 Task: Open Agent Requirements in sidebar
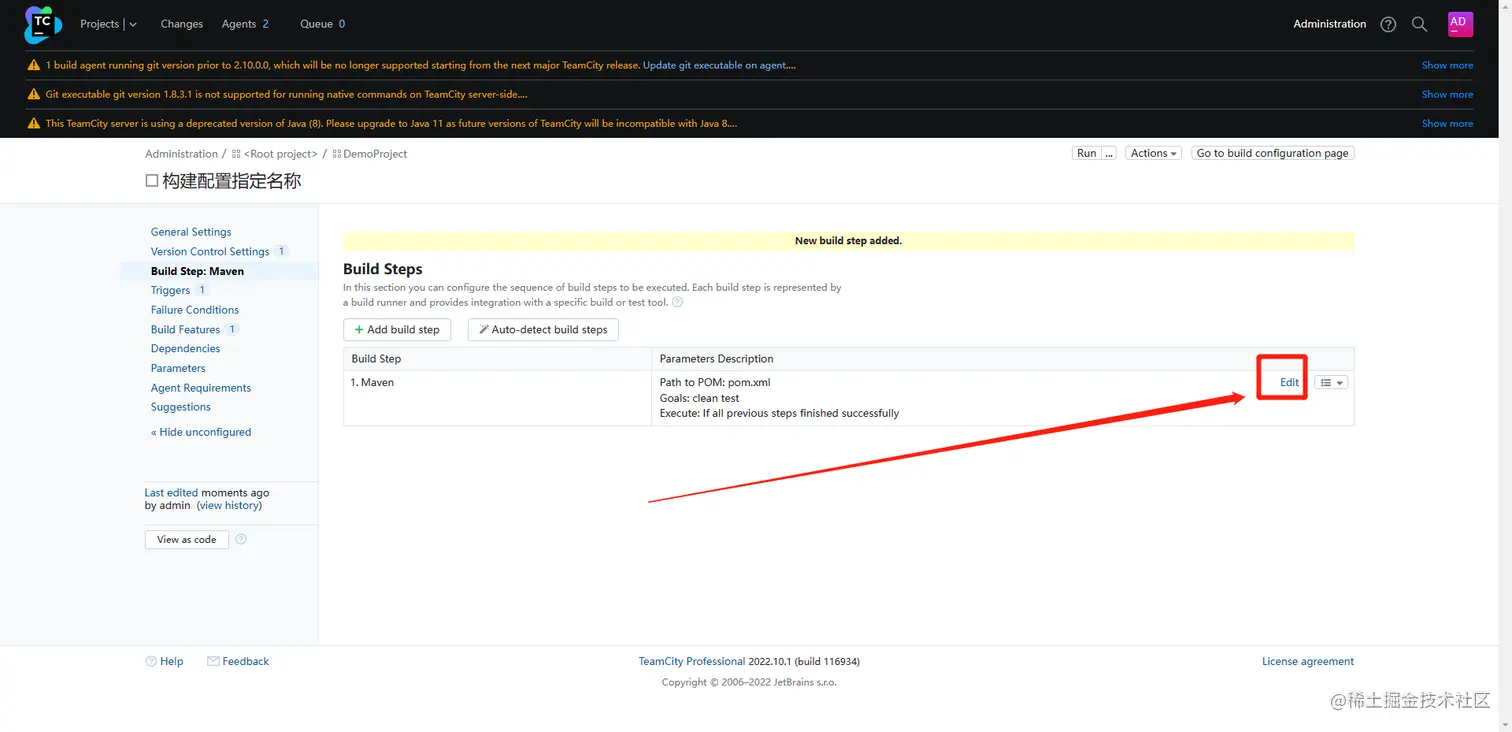click(x=201, y=388)
